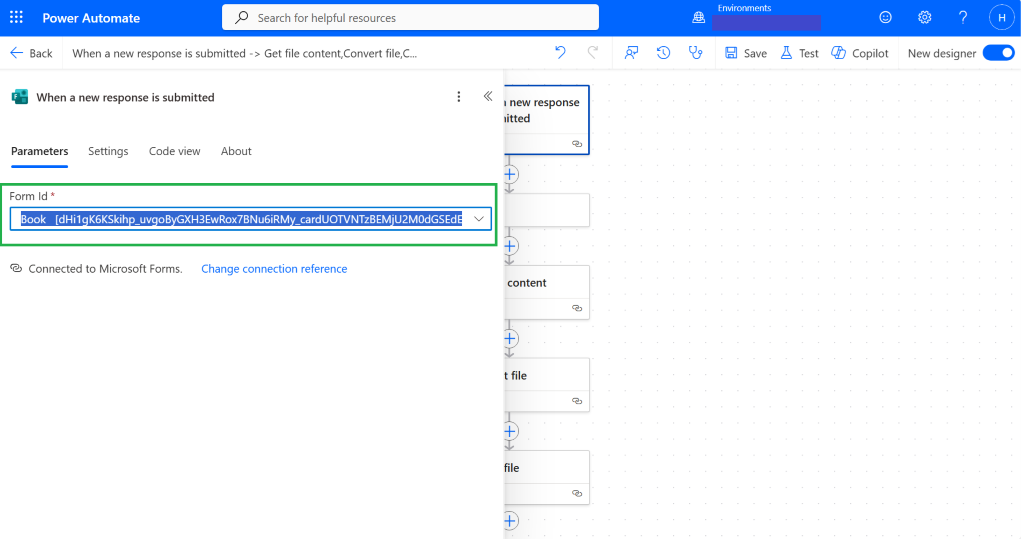Switch to the Settings tab
This screenshot has width=1024, height=539.
[x=108, y=151]
